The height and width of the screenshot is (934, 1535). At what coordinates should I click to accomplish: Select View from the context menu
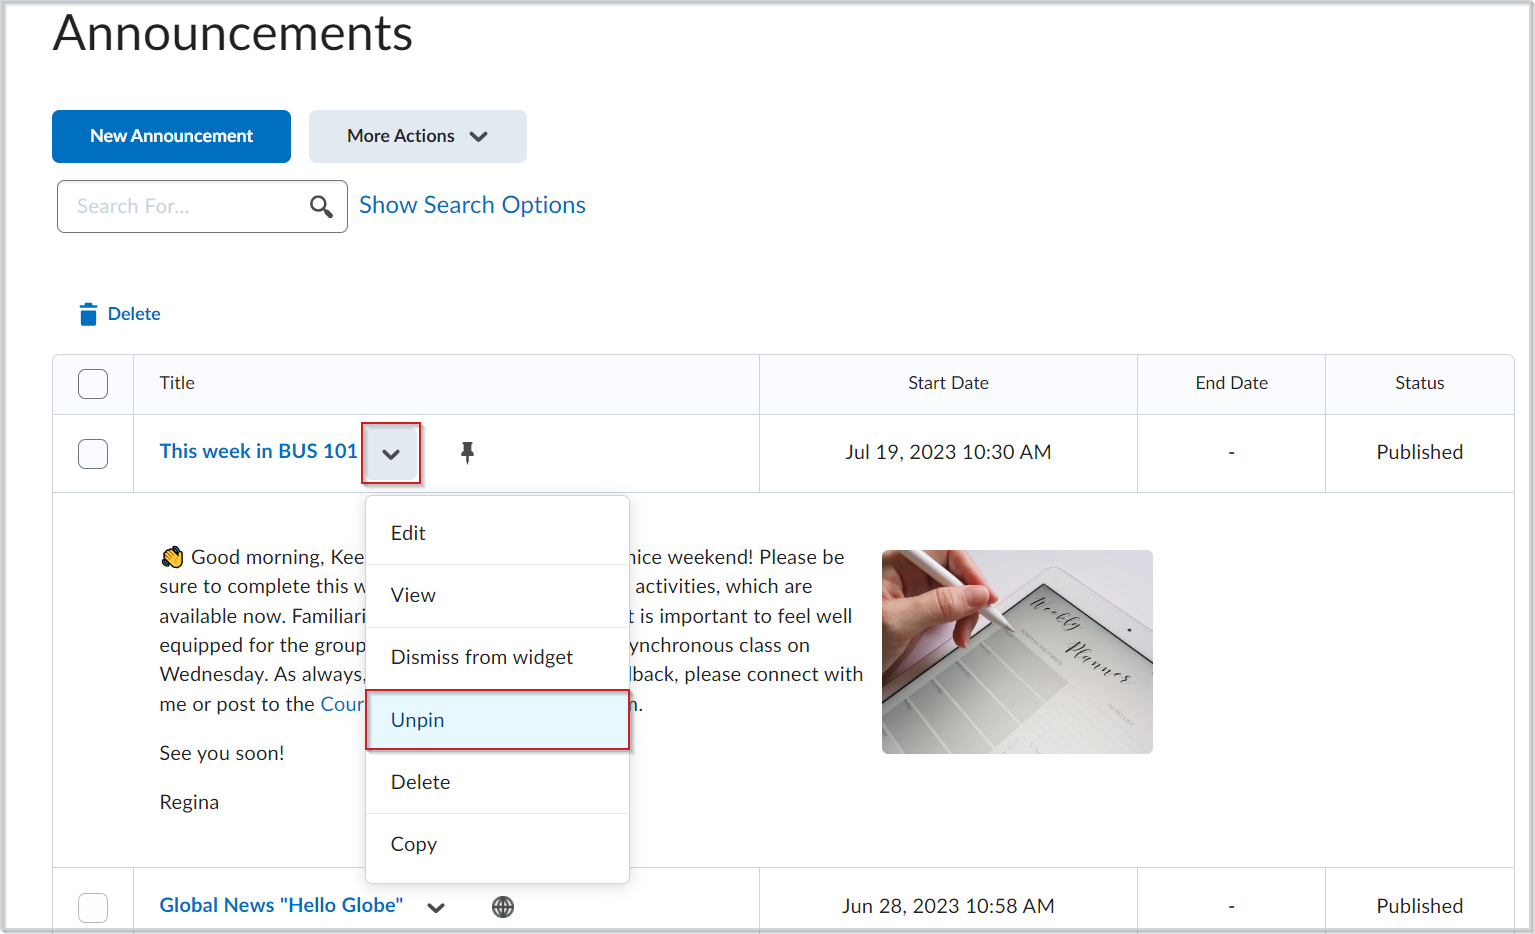(x=412, y=595)
